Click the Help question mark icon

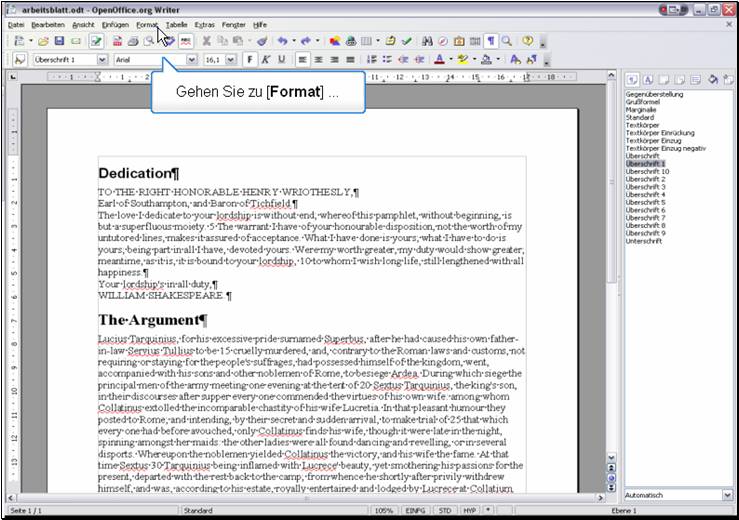527,41
